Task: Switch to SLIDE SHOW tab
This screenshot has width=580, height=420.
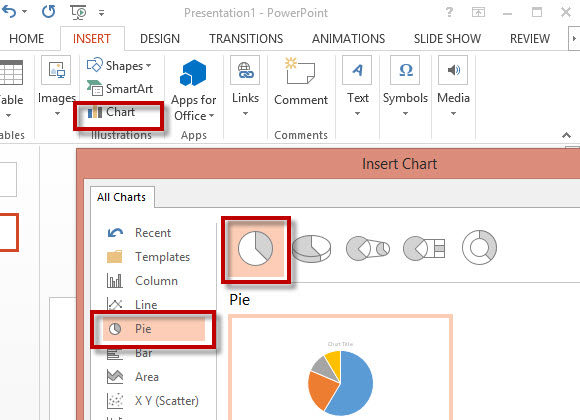Action: pos(447,38)
